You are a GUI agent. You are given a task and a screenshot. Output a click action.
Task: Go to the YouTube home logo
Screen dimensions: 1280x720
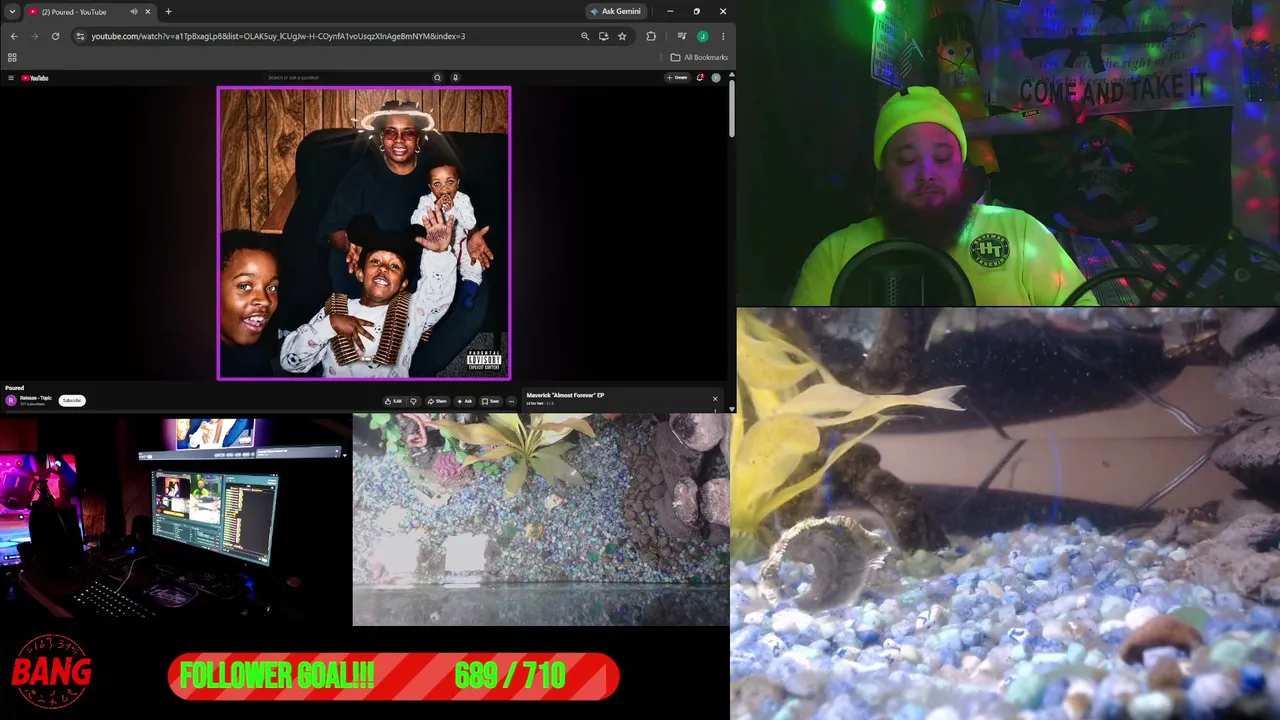coord(35,78)
